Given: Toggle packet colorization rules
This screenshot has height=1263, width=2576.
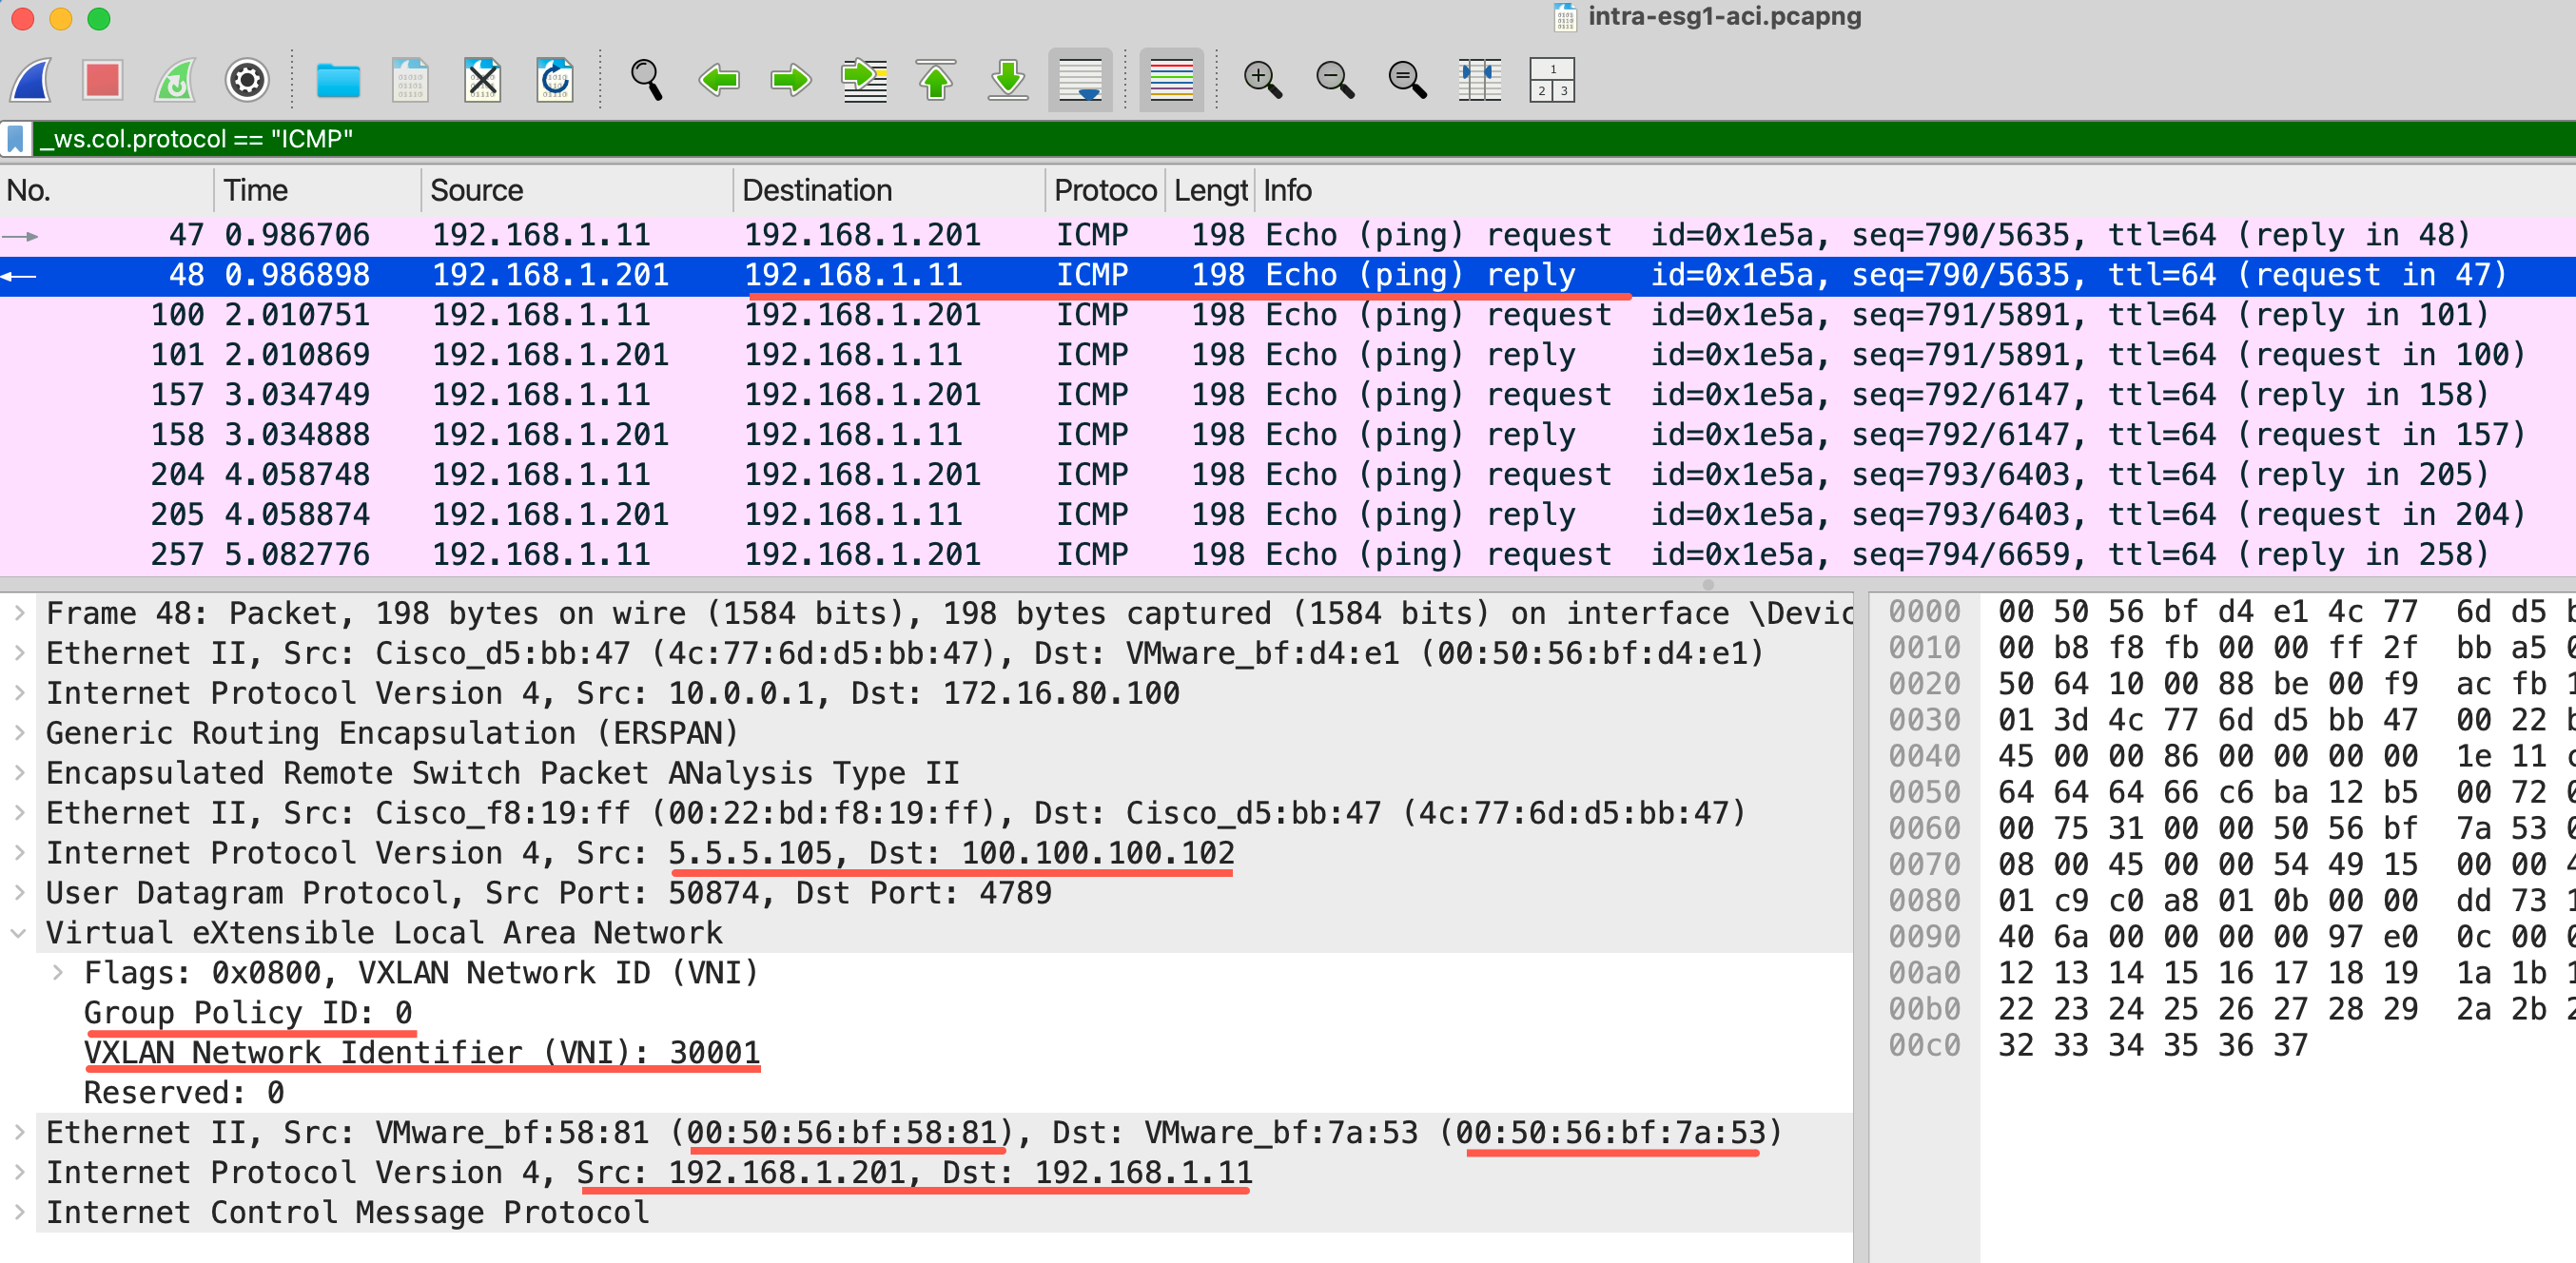Looking at the screenshot, I should point(1171,80).
